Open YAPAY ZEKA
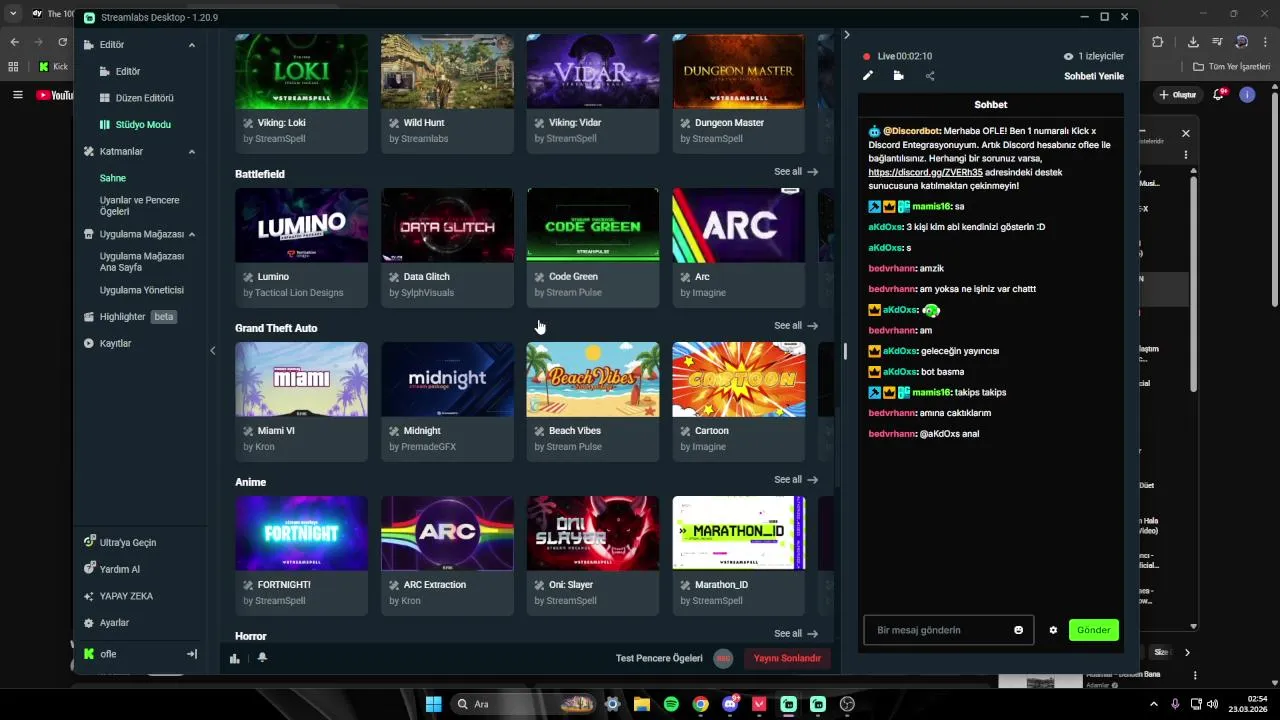This screenshot has width=1280, height=720. pyautogui.click(x=118, y=596)
